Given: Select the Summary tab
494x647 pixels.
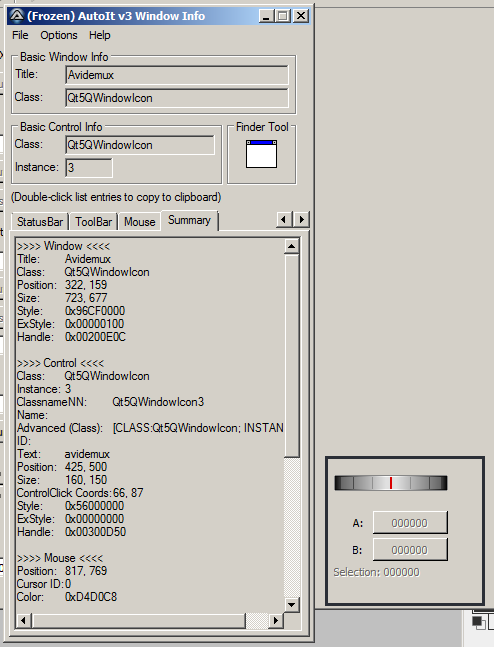Looking at the screenshot, I should pos(189,220).
